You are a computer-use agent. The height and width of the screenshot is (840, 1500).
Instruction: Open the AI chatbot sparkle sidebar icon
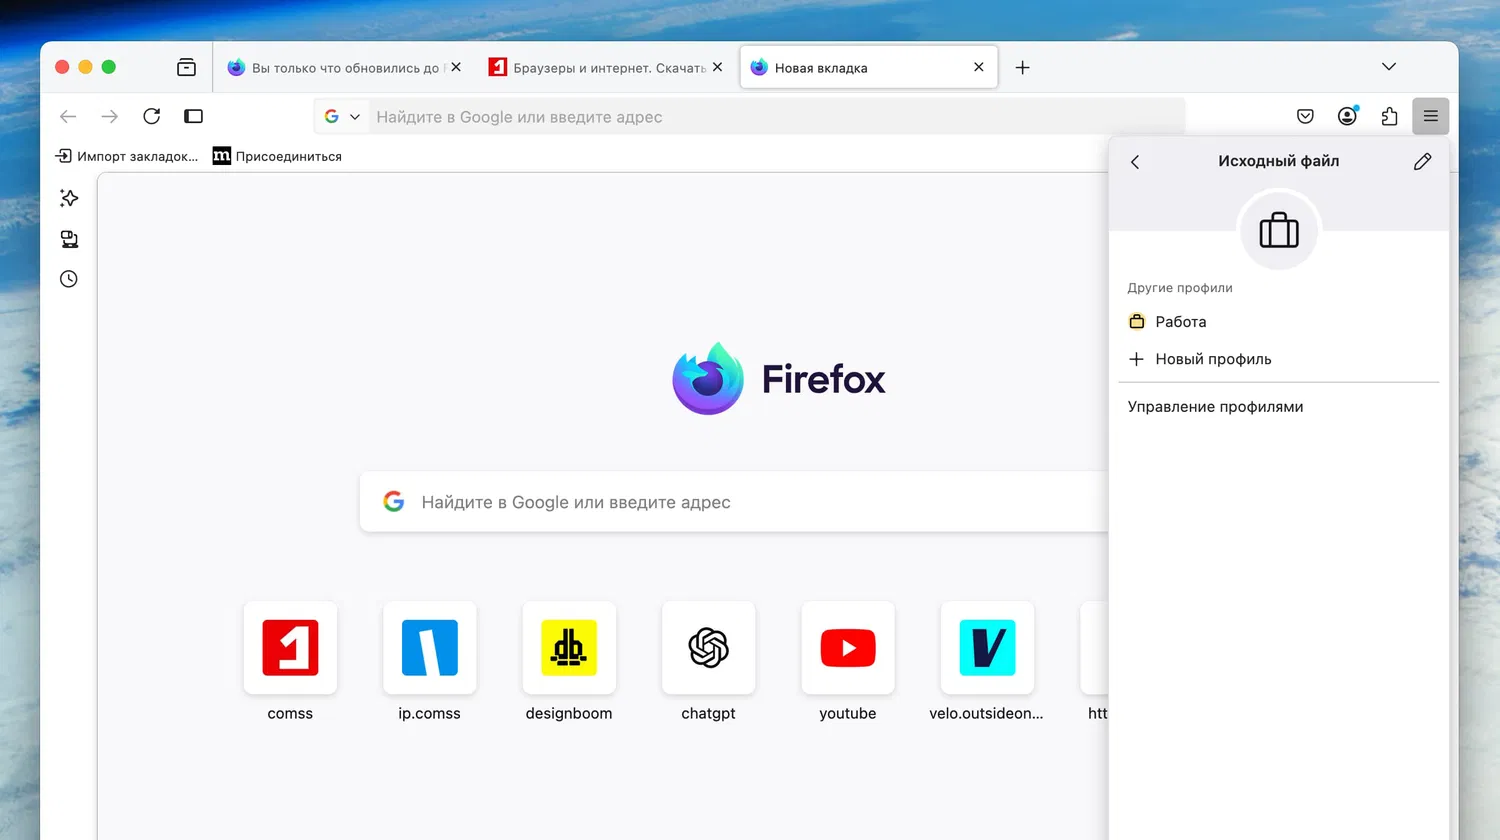point(69,198)
